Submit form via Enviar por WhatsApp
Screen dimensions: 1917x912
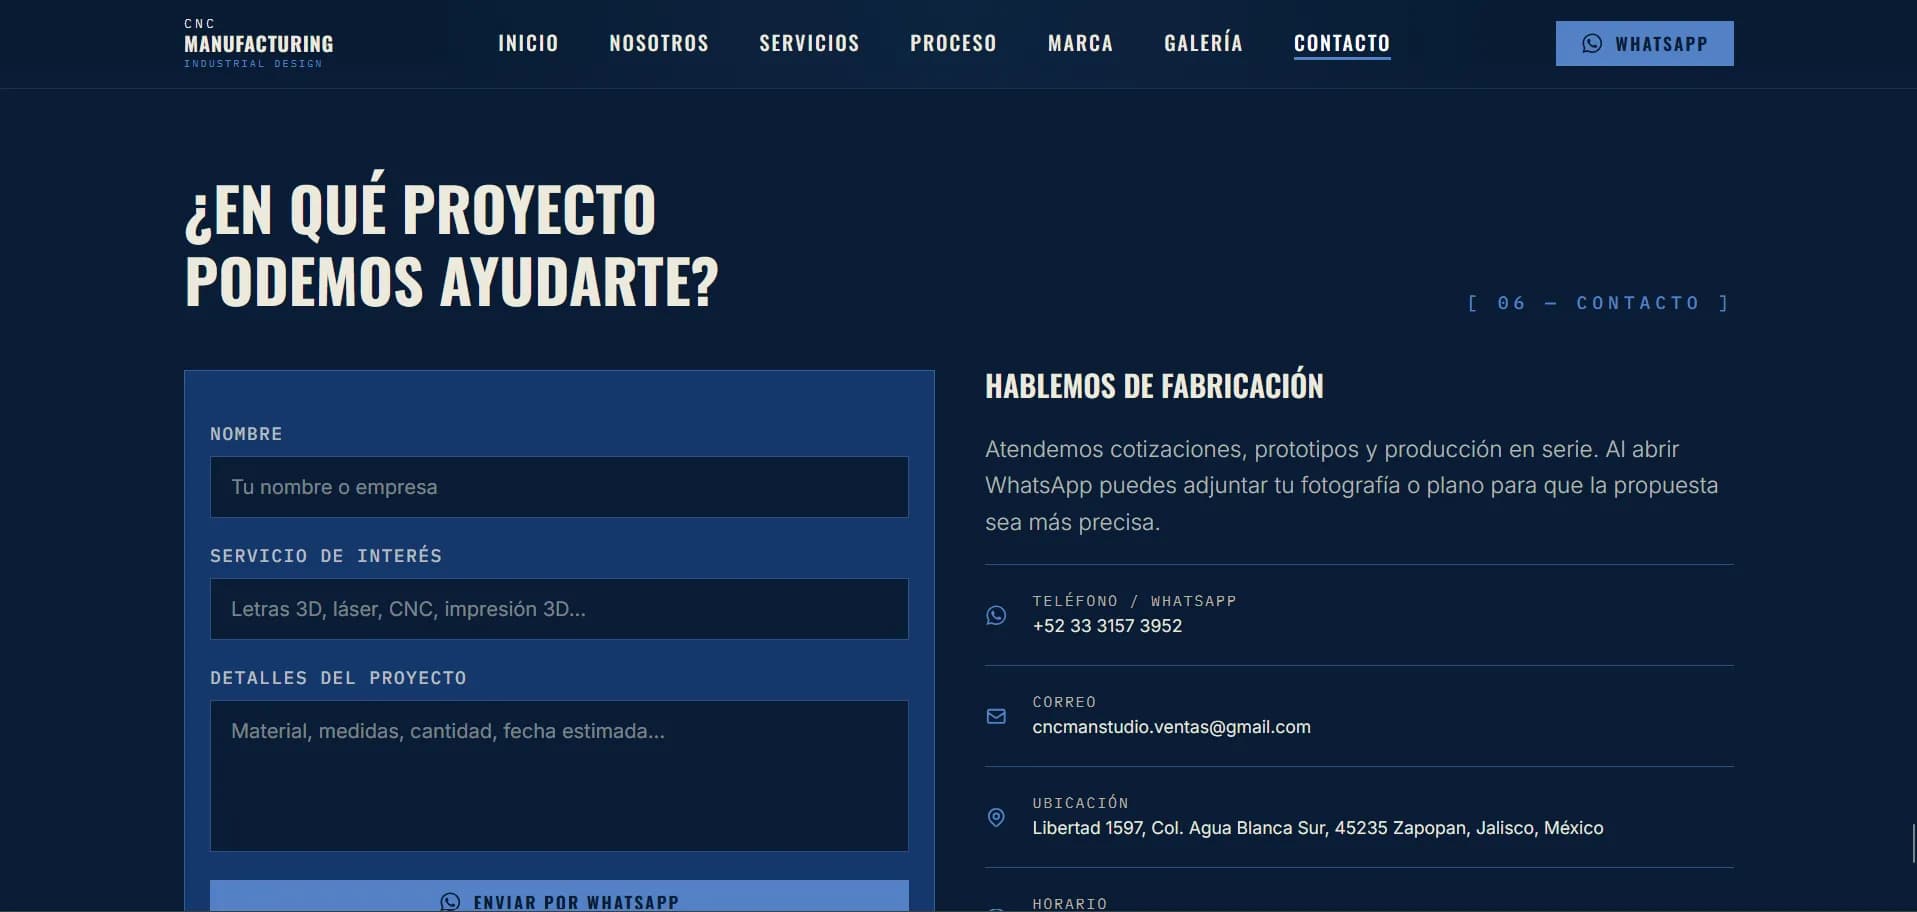[x=559, y=896]
